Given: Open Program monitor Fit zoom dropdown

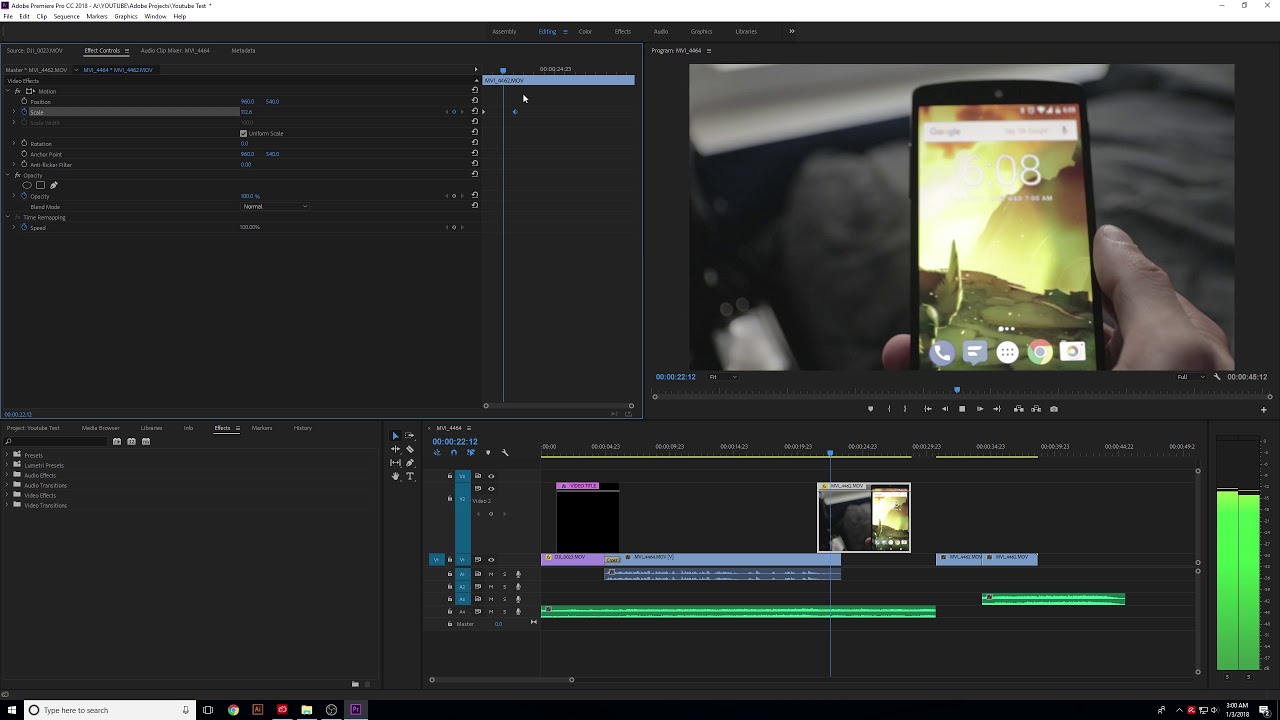Looking at the screenshot, I should (x=723, y=377).
